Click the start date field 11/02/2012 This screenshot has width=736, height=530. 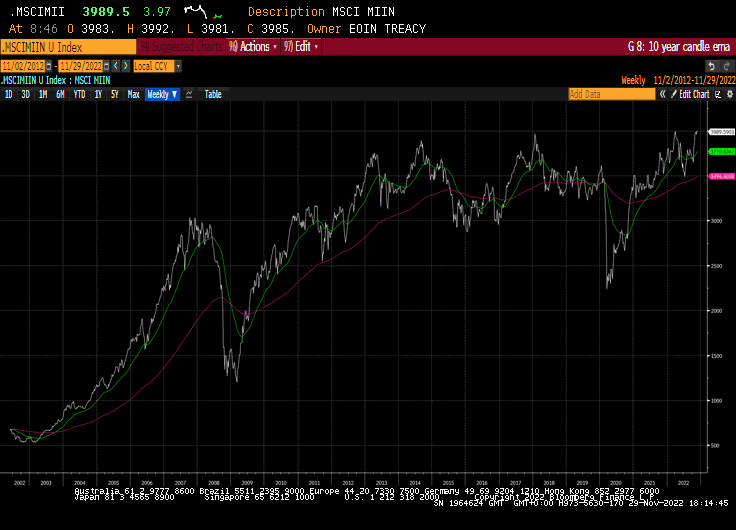coord(23,66)
